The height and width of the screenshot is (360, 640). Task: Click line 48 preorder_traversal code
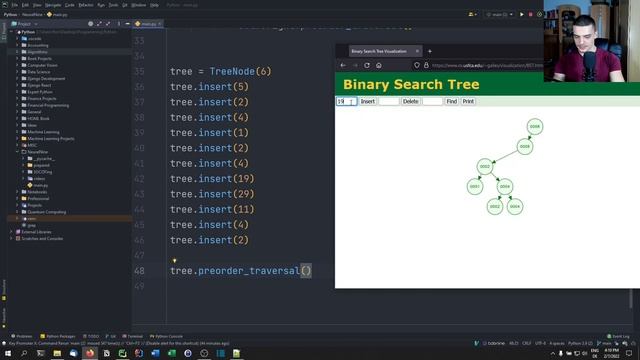[241, 271]
